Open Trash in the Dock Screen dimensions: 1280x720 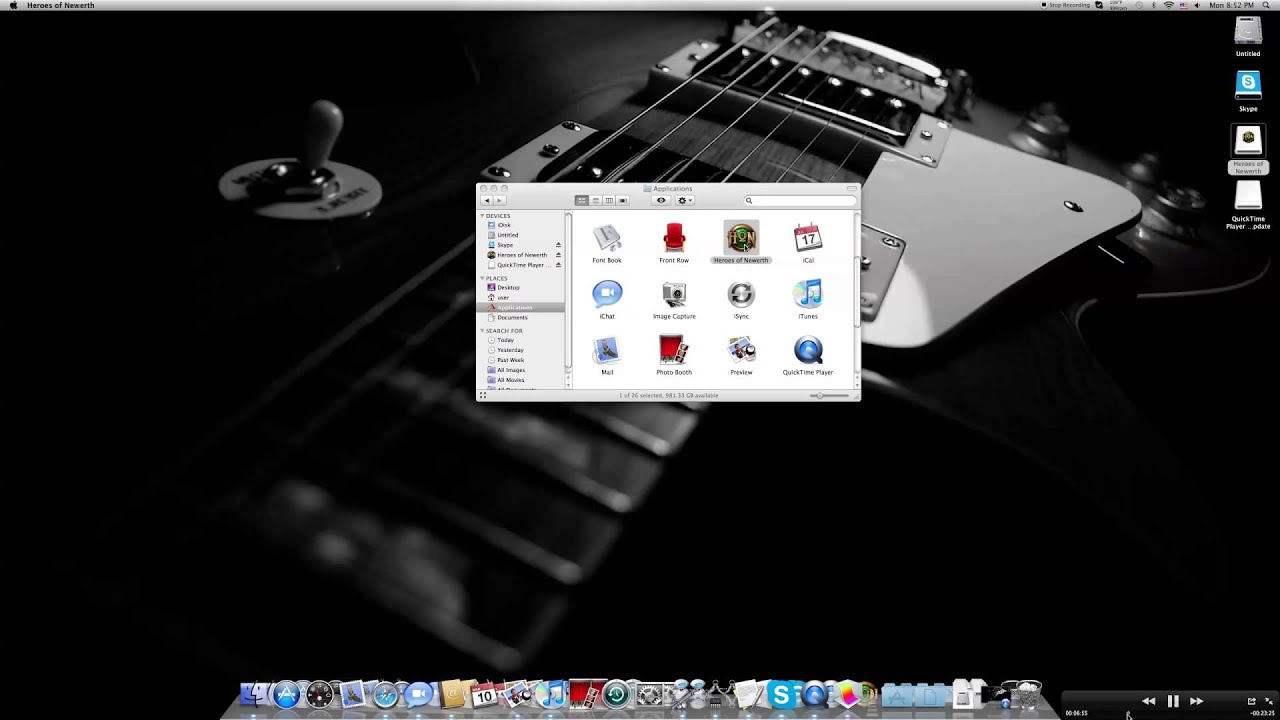coord(1027,694)
